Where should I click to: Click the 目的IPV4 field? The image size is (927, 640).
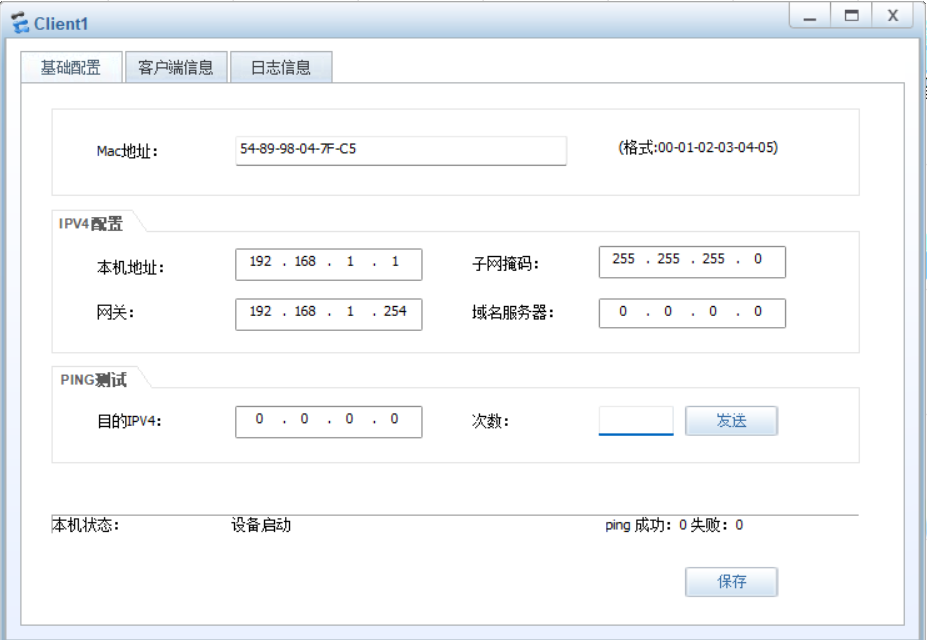pyautogui.click(x=329, y=422)
